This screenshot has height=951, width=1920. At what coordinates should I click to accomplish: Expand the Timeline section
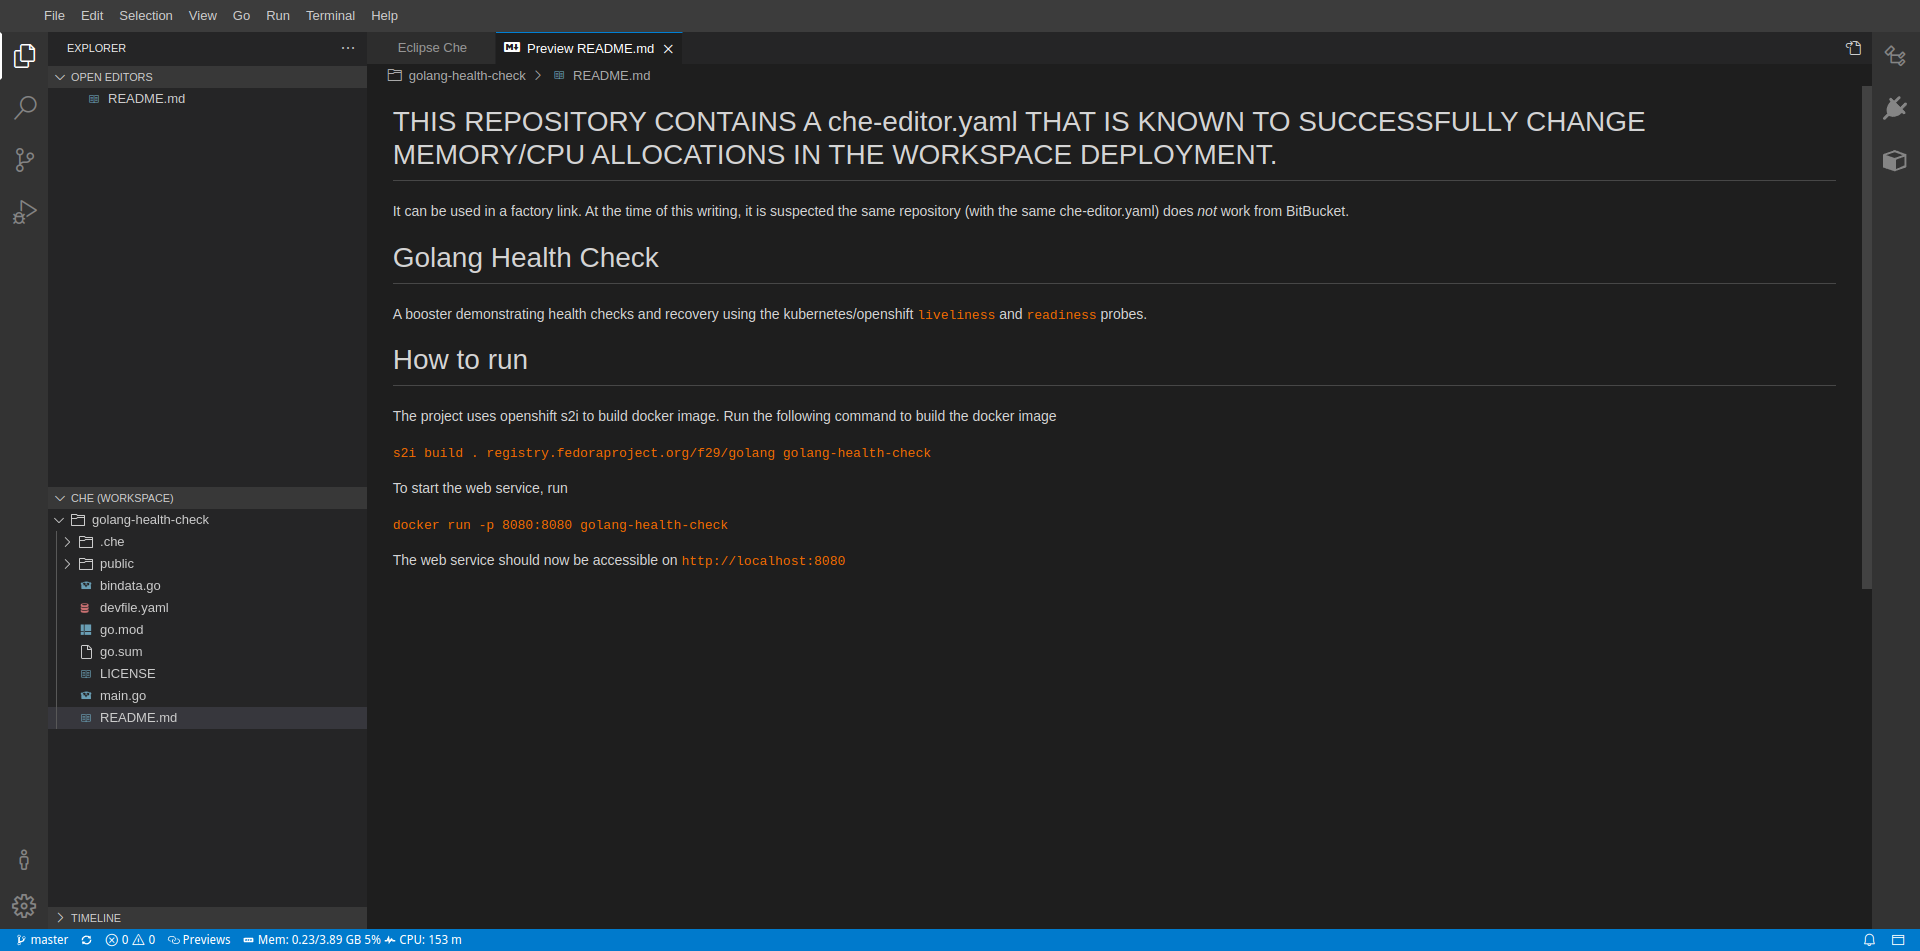[x=207, y=918]
